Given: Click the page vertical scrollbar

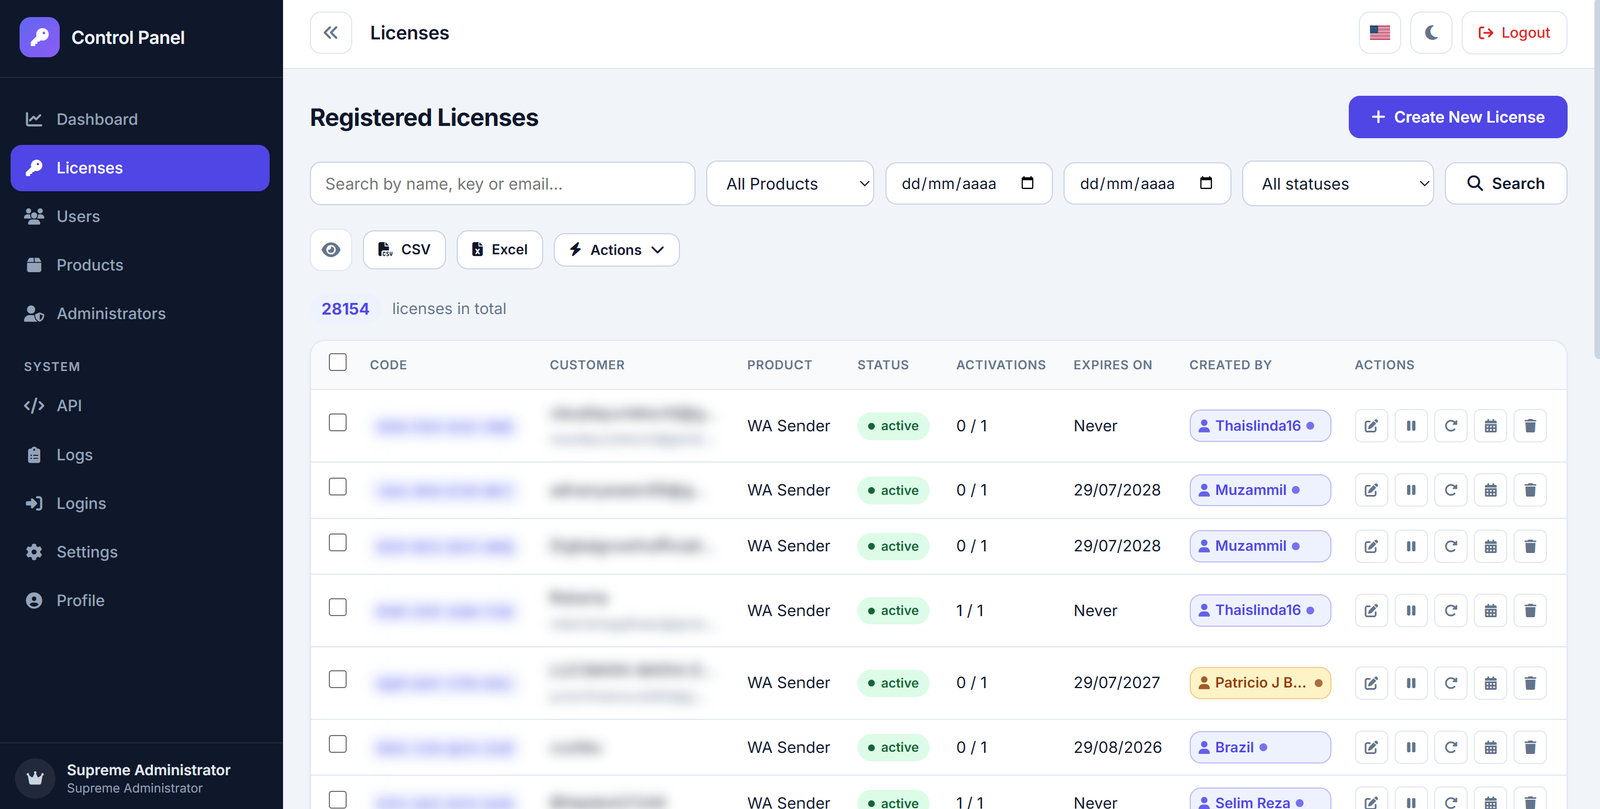Looking at the screenshot, I should [1597, 180].
